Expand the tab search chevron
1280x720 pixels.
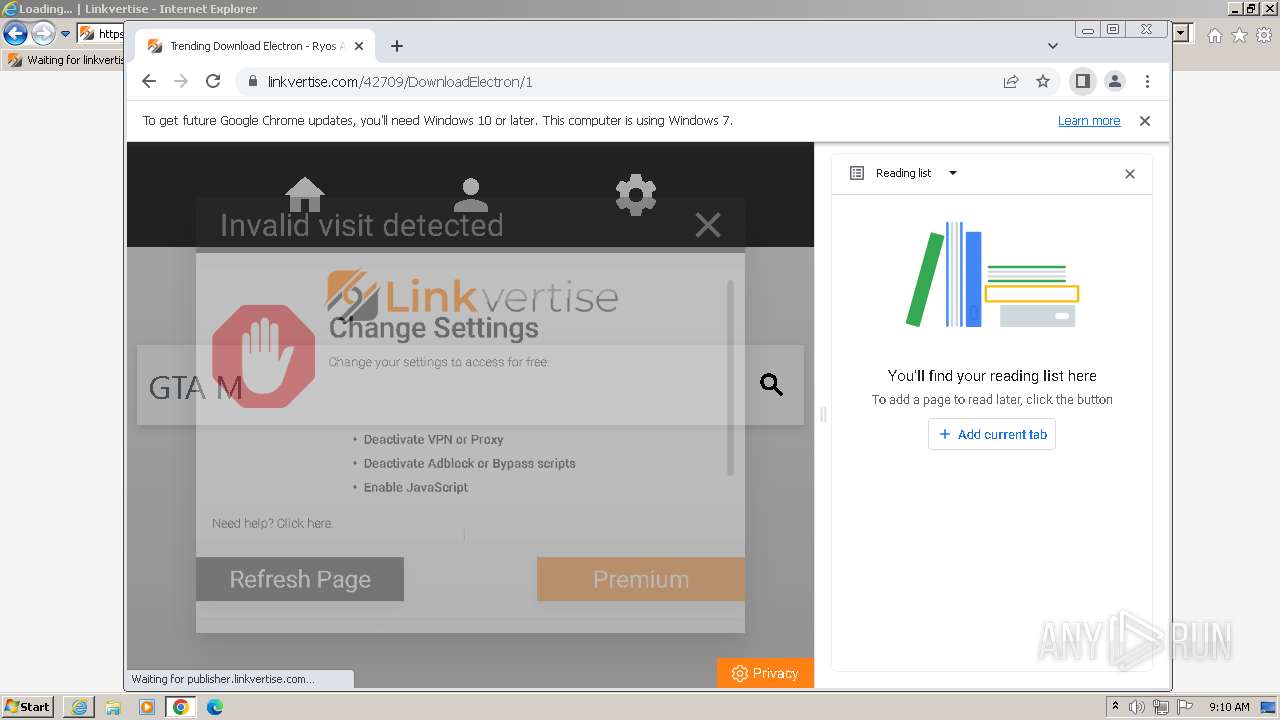click(1053, 46)
